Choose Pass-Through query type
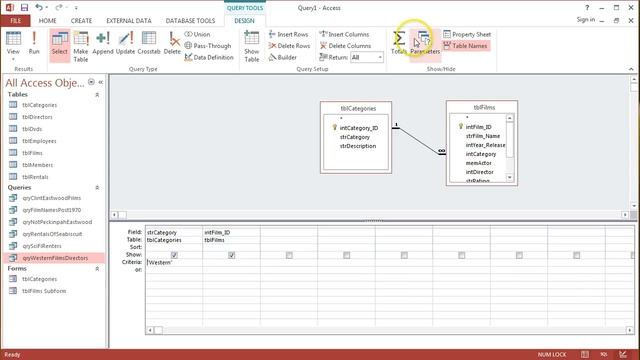The height and width of the screenshot is (360, 640). (208, 46)
